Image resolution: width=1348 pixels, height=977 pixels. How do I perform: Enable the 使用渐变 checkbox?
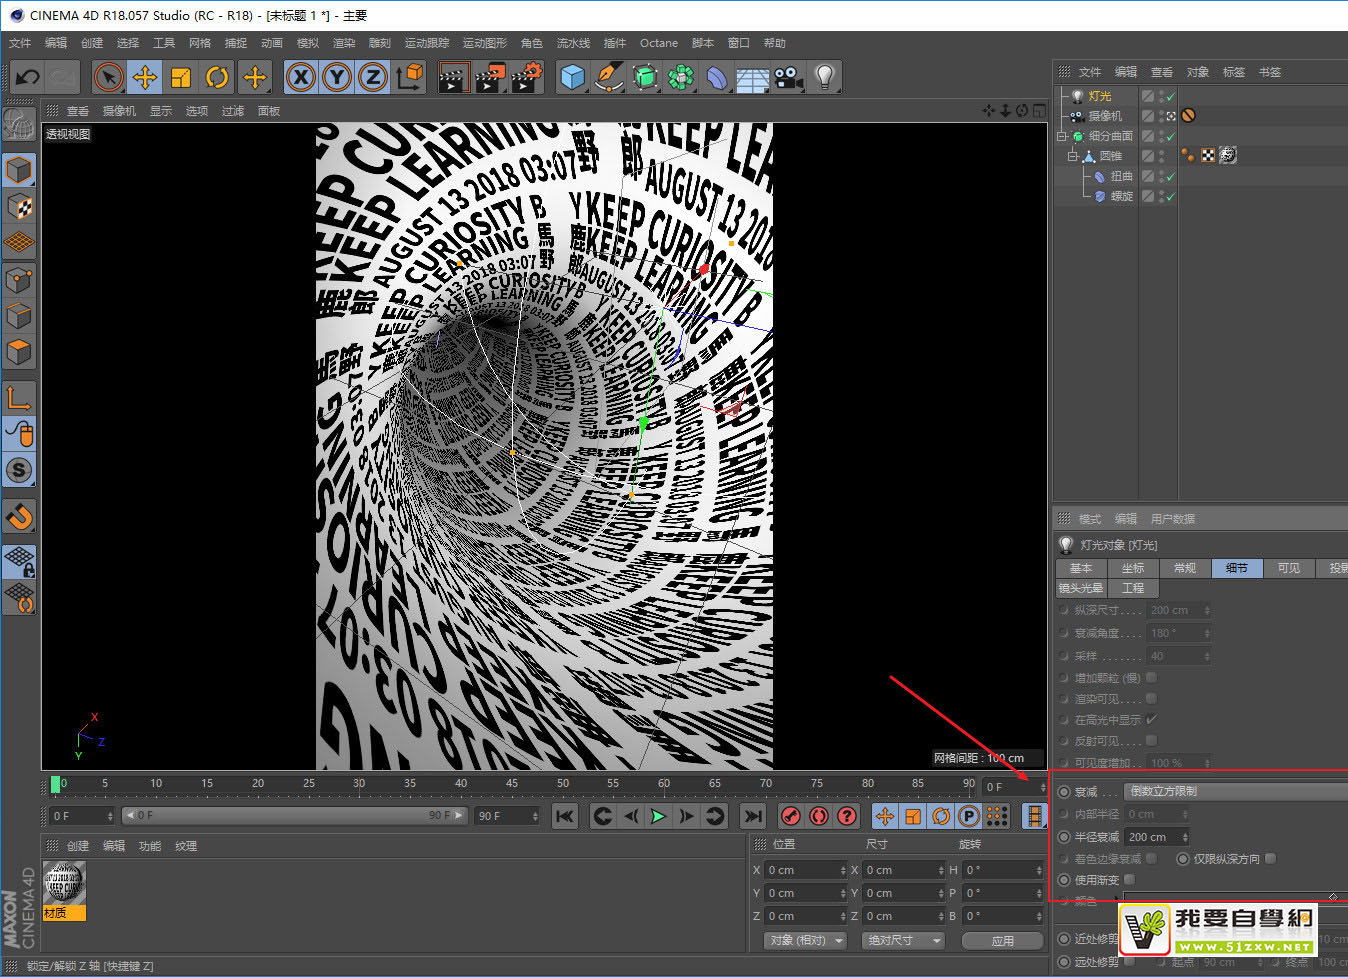(1129, 880)
